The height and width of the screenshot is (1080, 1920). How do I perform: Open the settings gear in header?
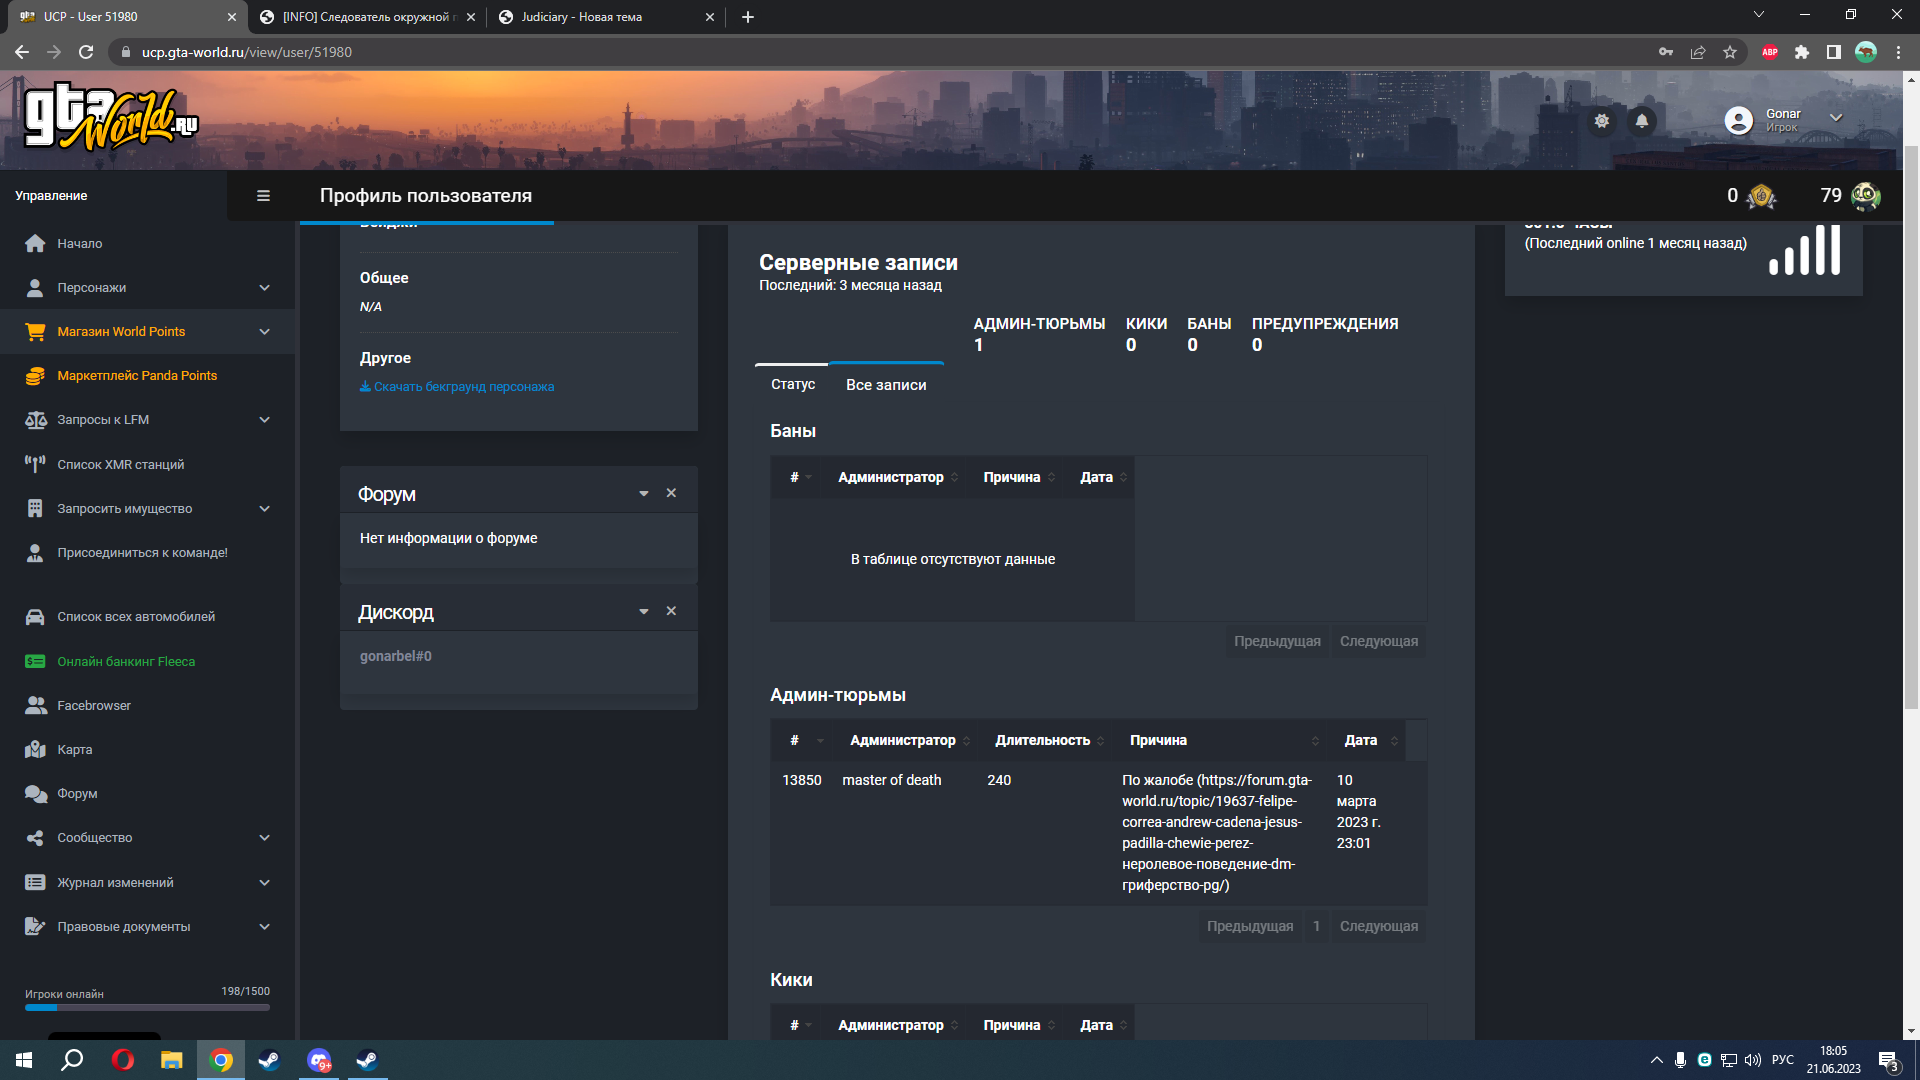pos(1602,121)
